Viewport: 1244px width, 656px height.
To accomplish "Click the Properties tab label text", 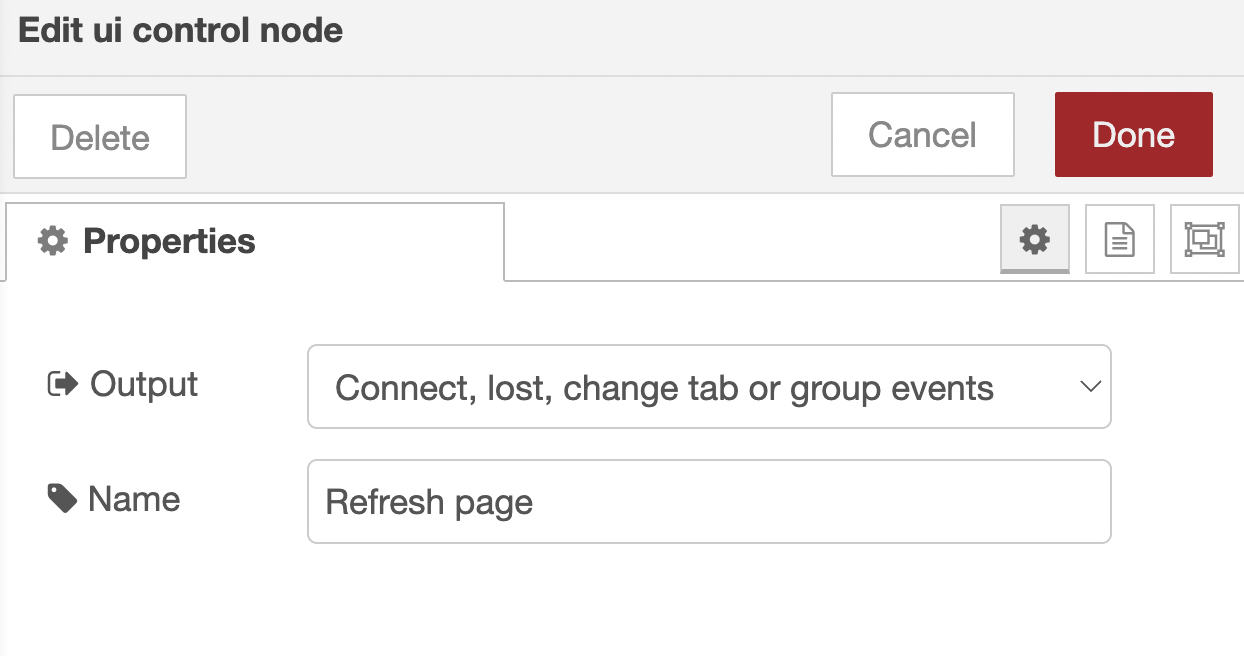I will [169, 241].
